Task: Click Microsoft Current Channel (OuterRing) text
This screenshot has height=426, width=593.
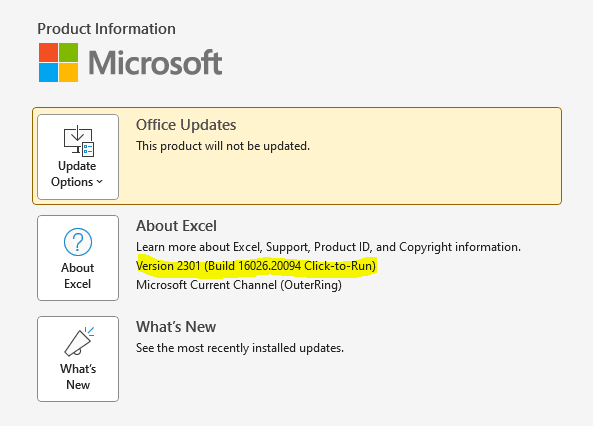Action: tap(239, 285)
